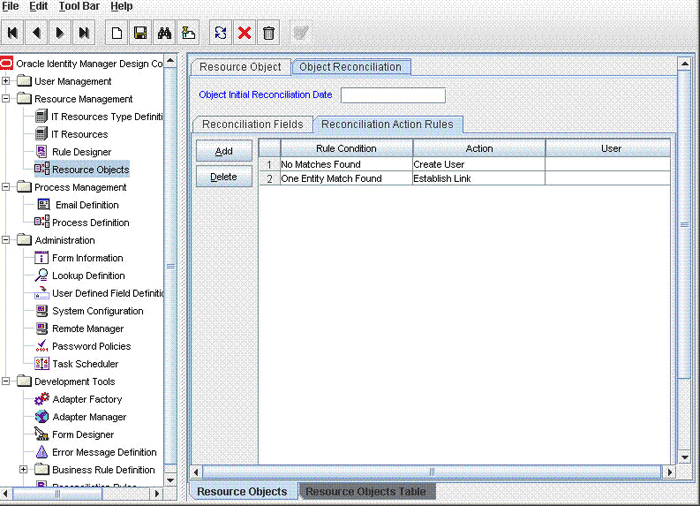
Task: Click the notes/prefill toolbar icon next to binoculars
Action: 188,33
